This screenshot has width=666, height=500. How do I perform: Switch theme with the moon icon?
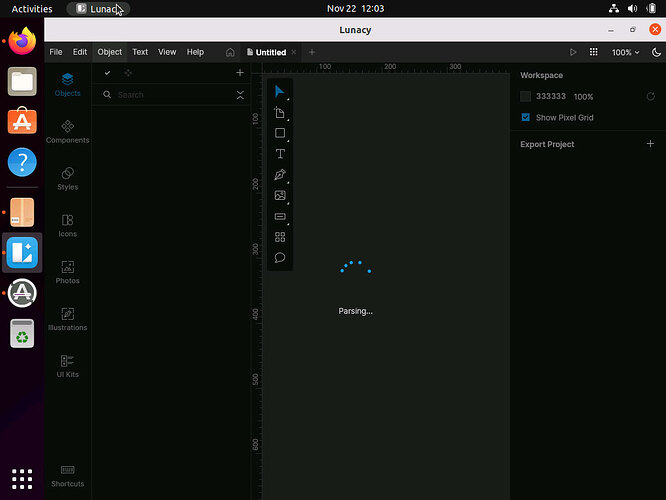click(x=656, y=52)
